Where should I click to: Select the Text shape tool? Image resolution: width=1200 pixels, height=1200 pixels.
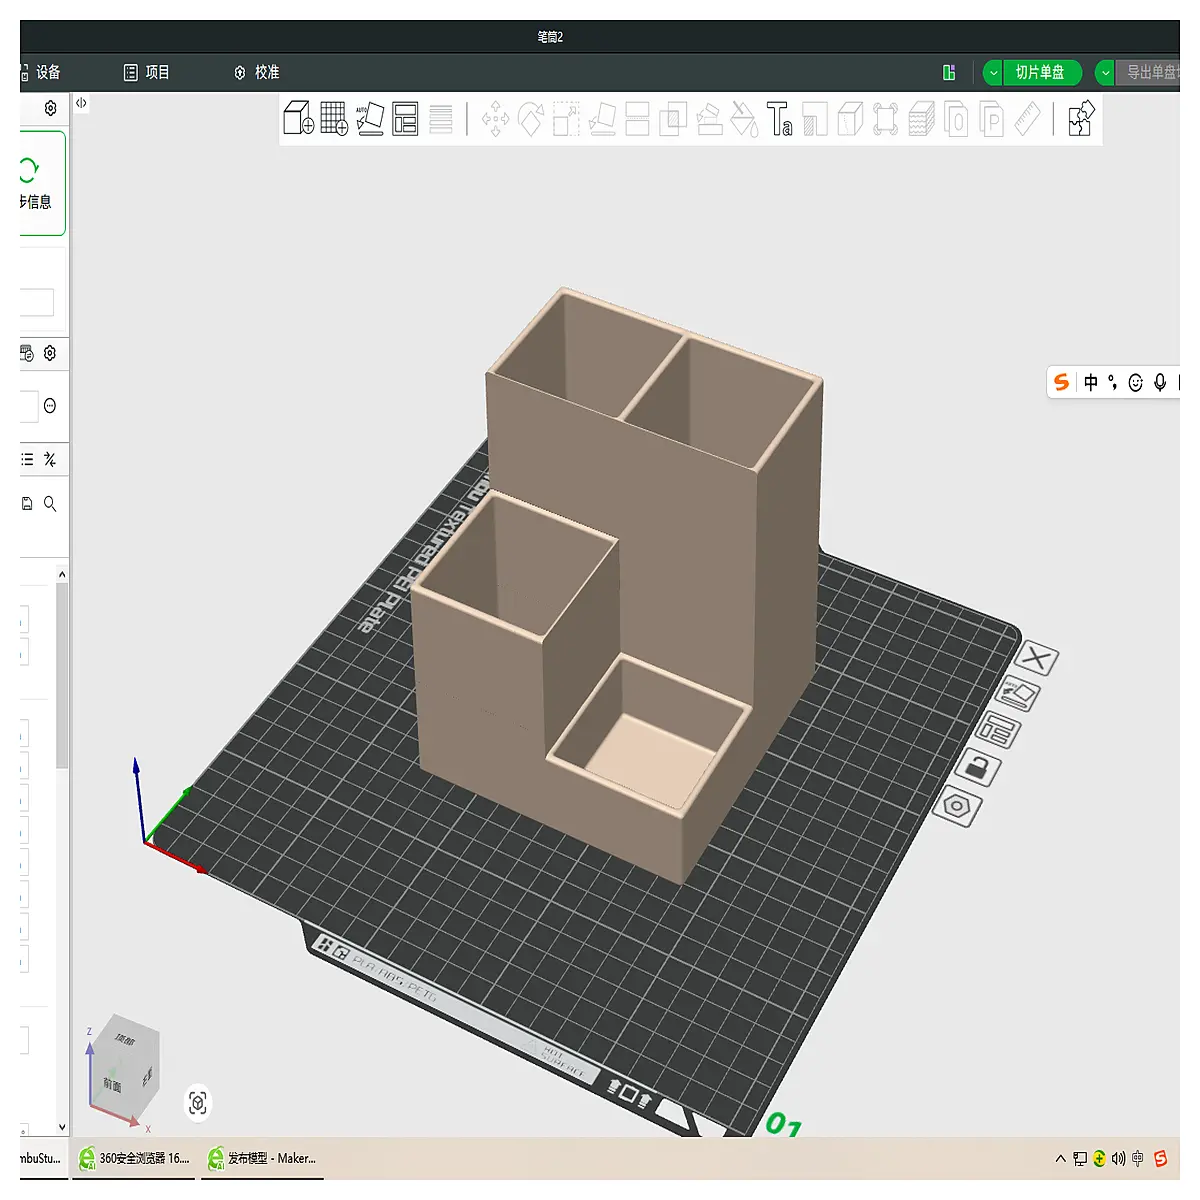click(780, 119)
